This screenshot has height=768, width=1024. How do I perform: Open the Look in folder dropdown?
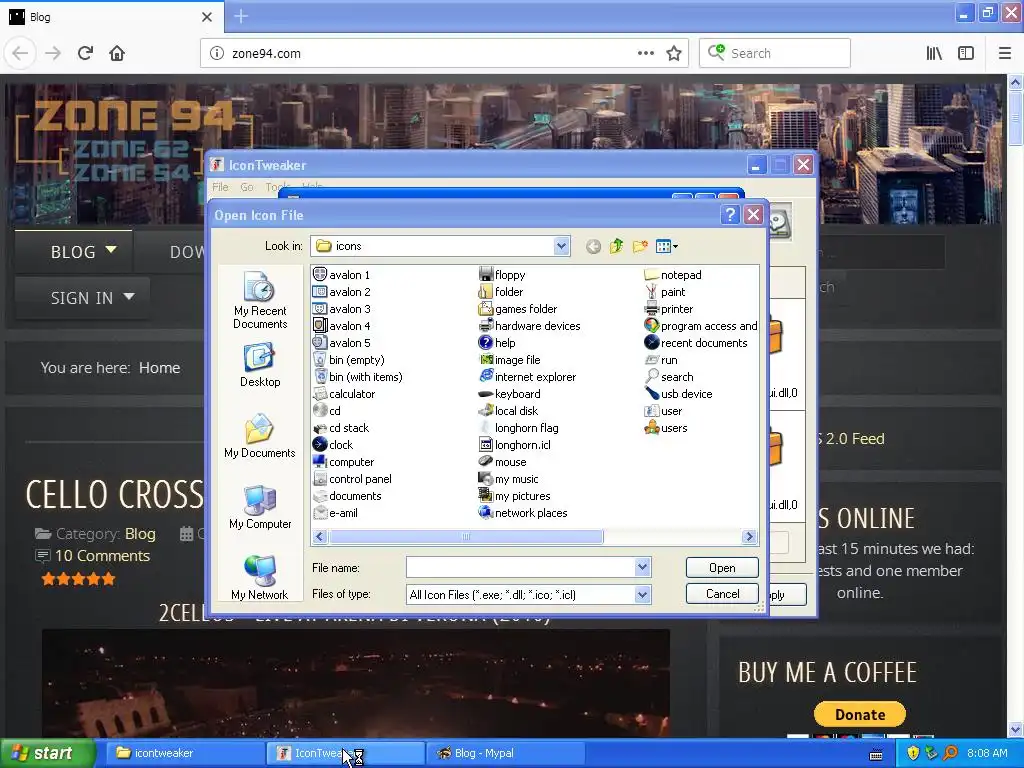coord(561,246)
